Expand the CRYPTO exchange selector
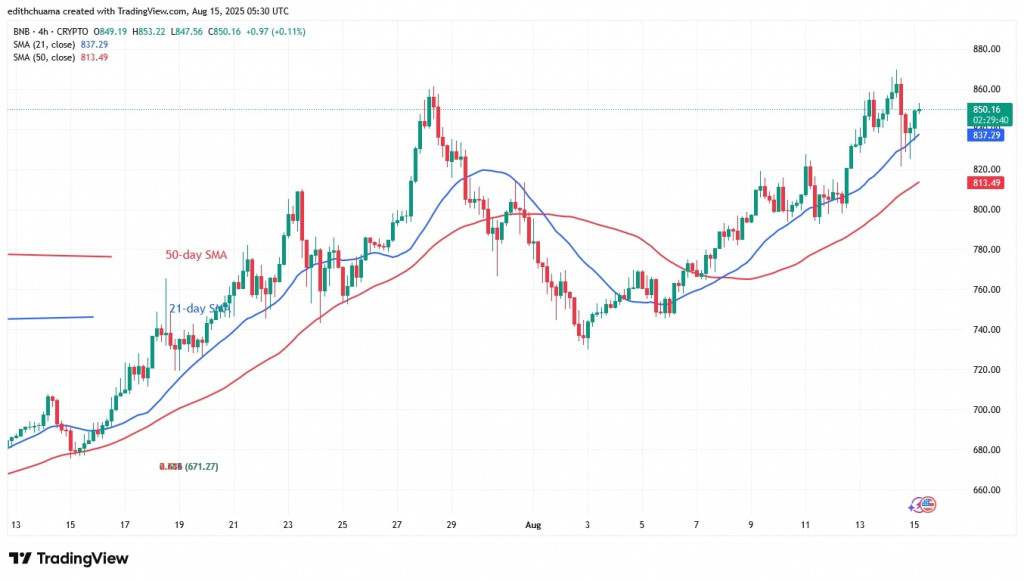This screenshot has height=581, width=1024. pos(72,31)
